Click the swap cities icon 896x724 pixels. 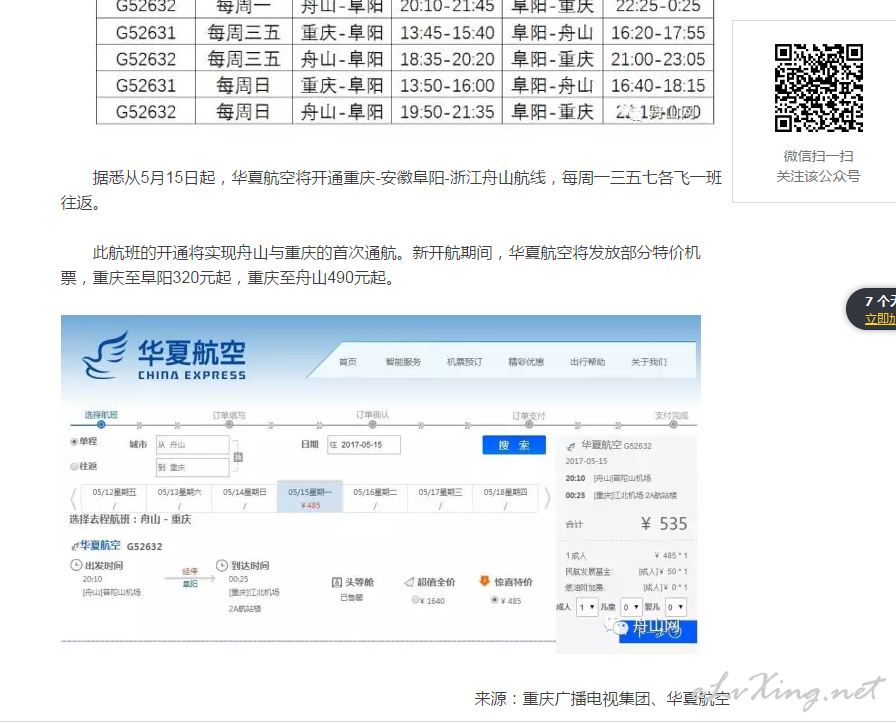238,457
